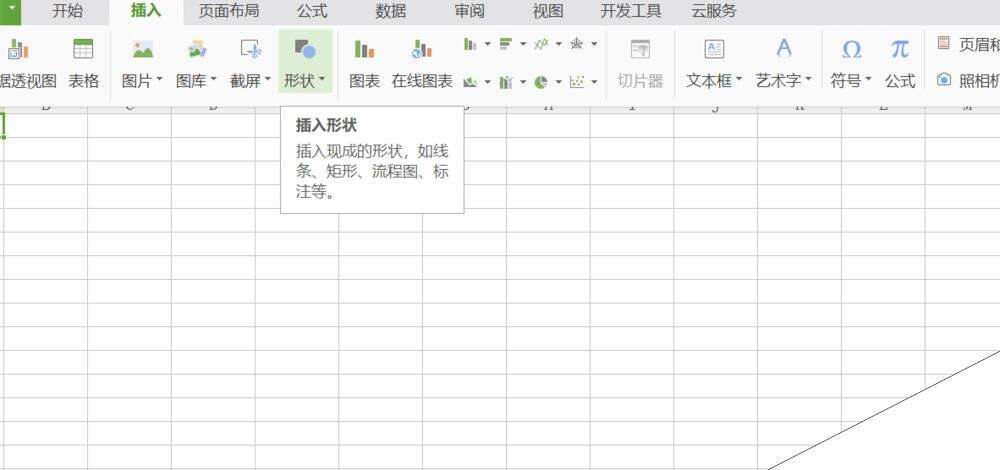The width and height of the screenshot is (1000, 470).
Task: Open bar chart type dropdown arrow
Action: click(523, 44)
